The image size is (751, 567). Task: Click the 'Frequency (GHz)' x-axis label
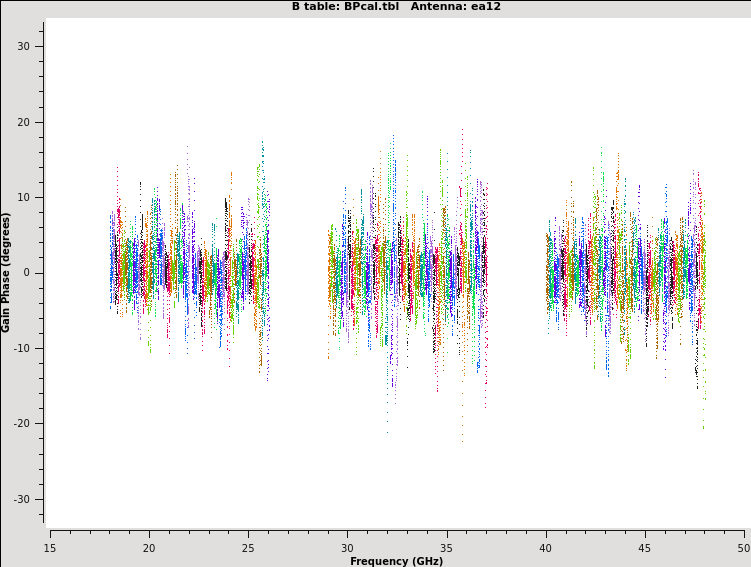[x=396, y=561]
